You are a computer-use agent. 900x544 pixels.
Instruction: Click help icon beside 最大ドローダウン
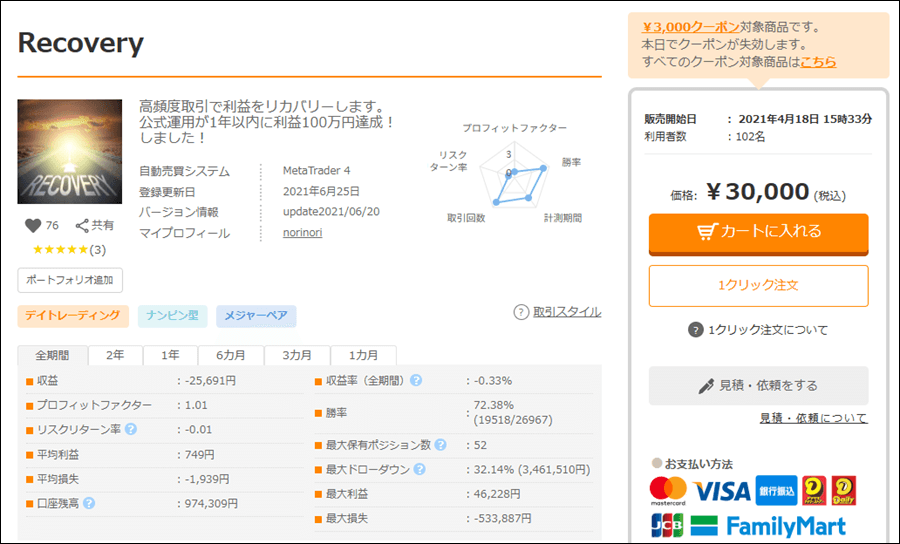(419, 469)
